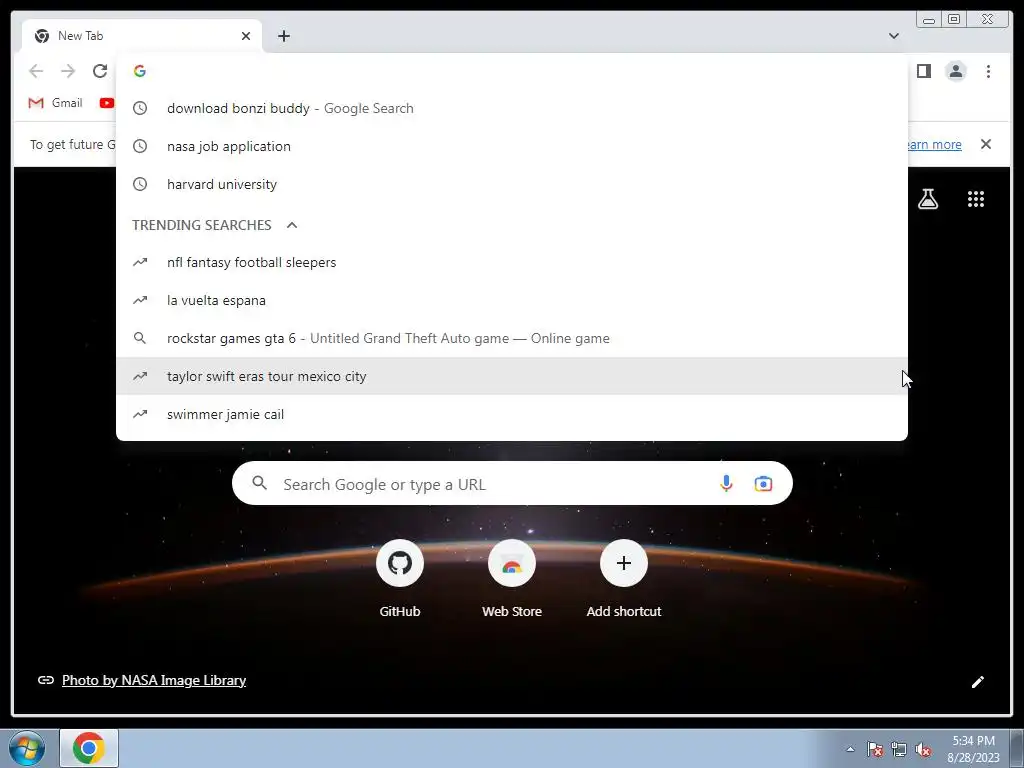Viewport: 1024px width, 768px height.
Task: Collapse the Trending Searches section
Action: tap(292, 225)
